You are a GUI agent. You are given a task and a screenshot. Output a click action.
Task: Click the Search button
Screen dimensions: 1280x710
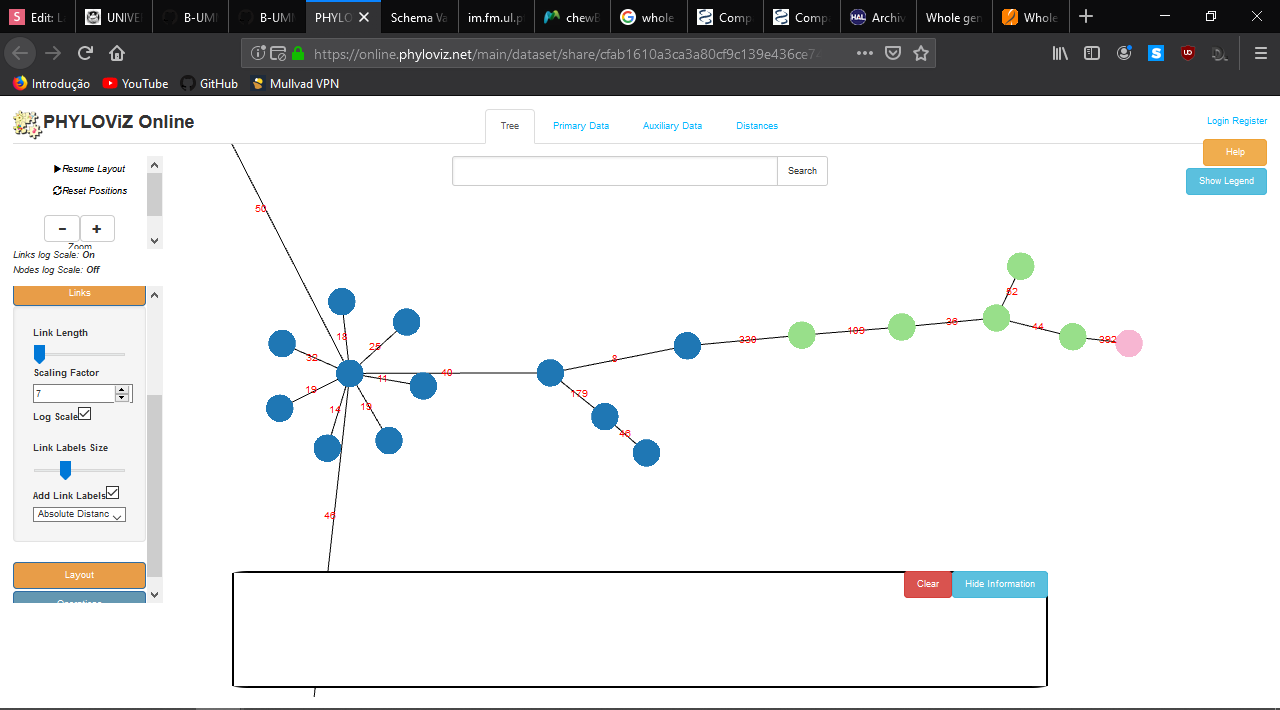[802, 171]
